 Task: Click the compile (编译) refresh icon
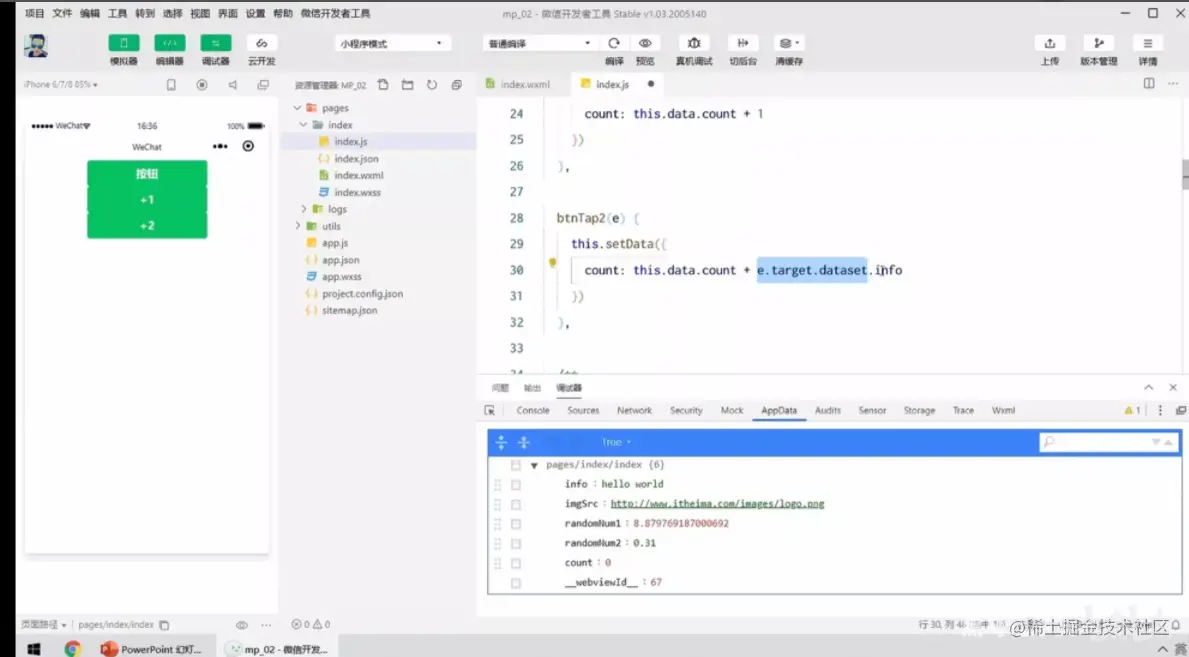(x=614, y=43)
